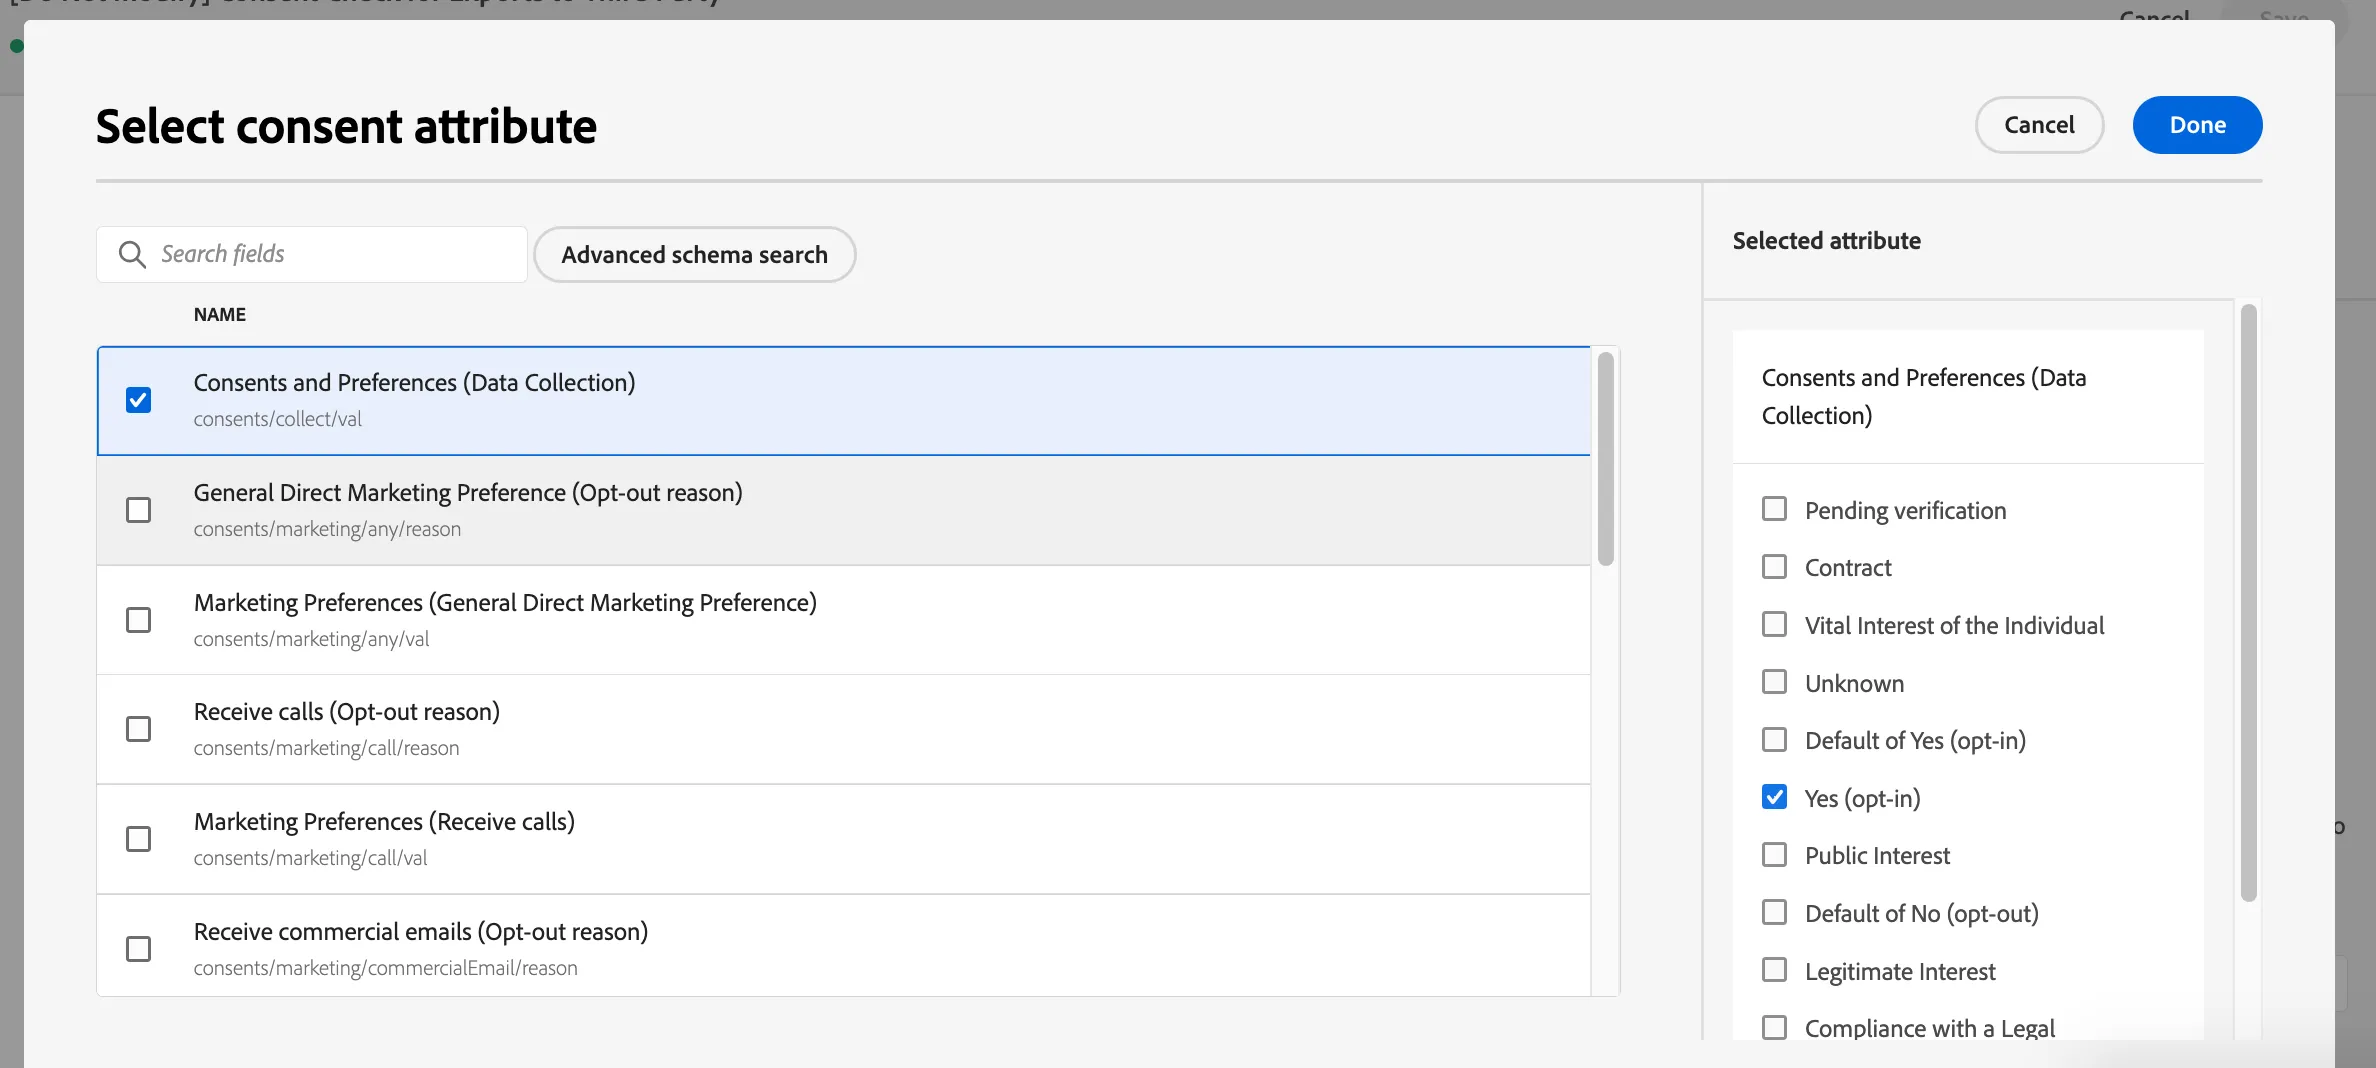Focus the Search fields input
This screenshot has width=2376, height=1068.
click(312, 254)
